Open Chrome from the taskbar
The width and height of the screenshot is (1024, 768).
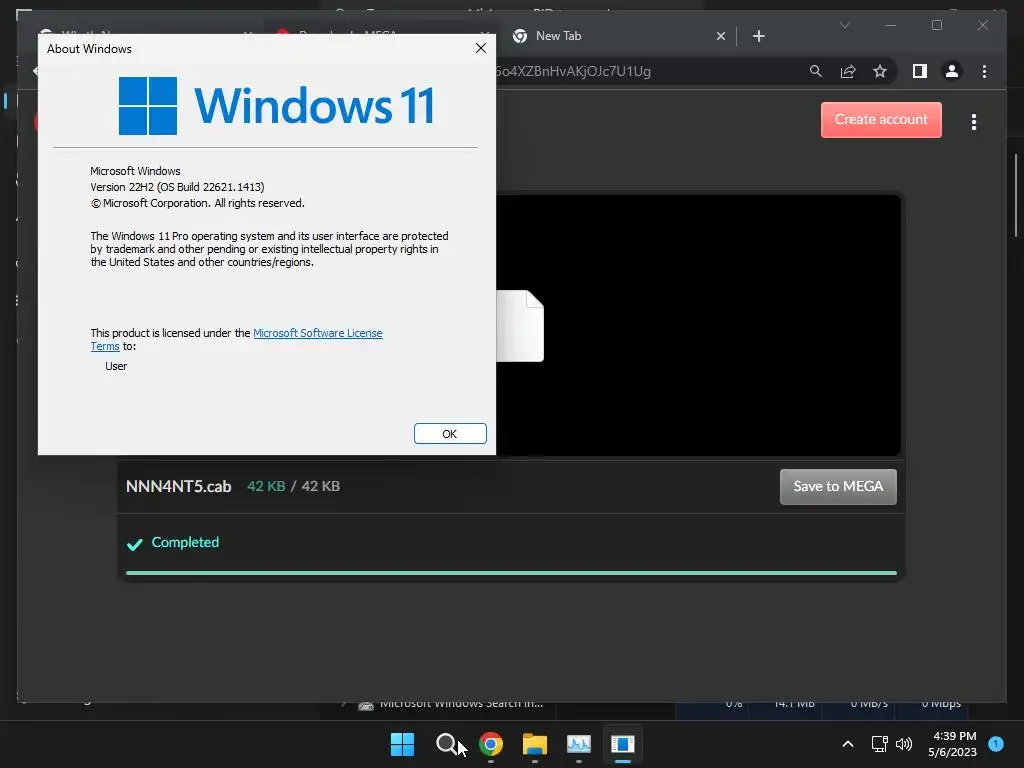pyautogui.click(x=491, y=744)
